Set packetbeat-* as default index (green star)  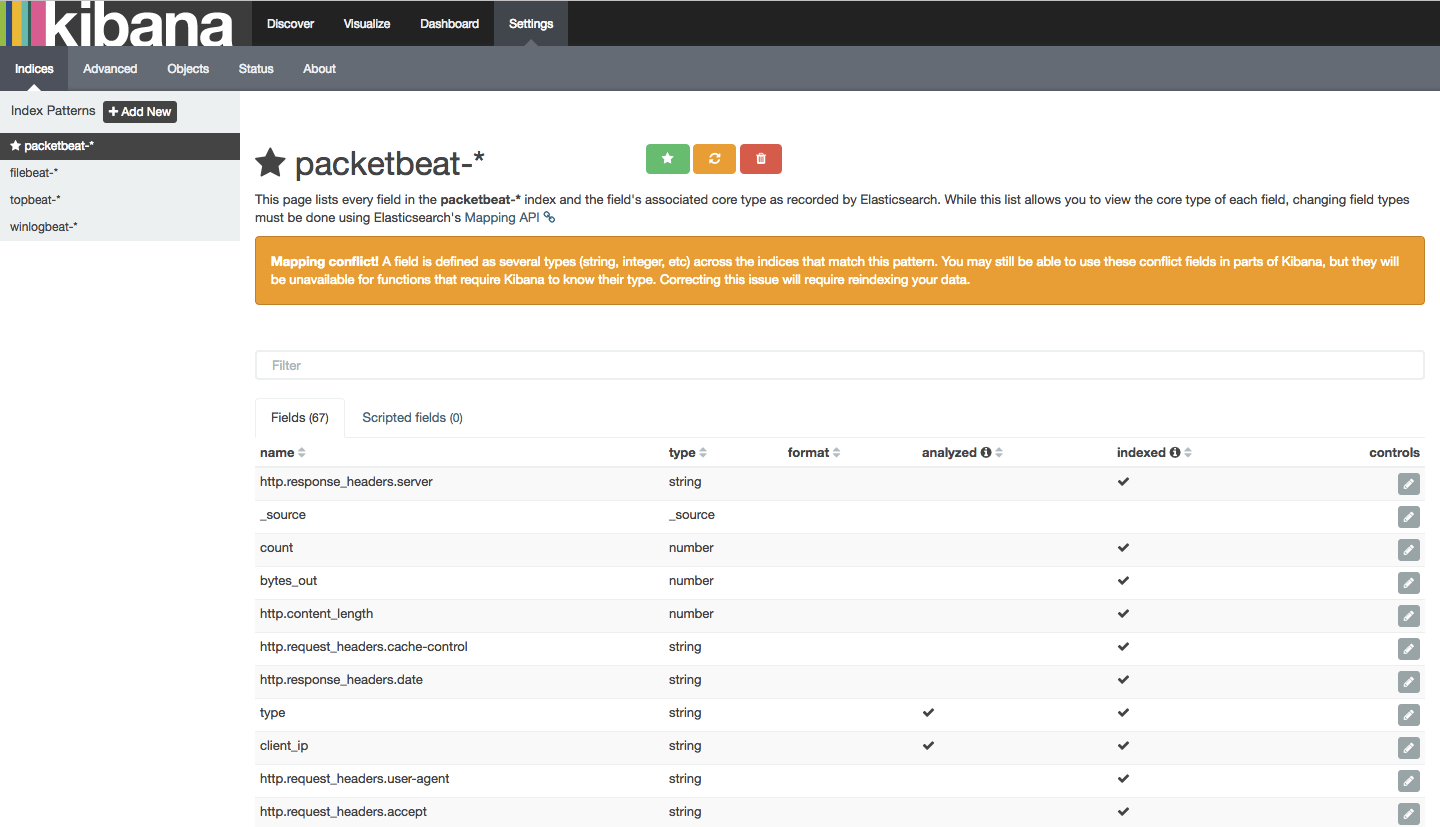tap(667, 159)
